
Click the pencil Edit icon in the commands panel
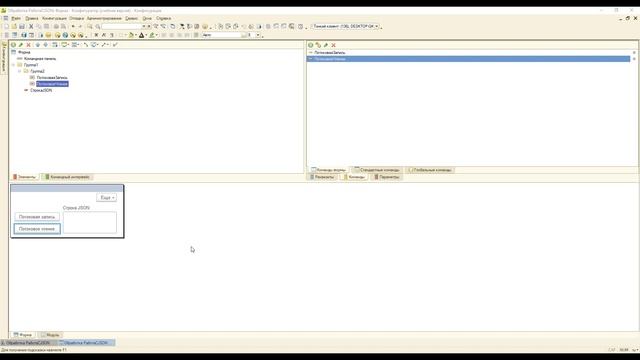point(326,45)
